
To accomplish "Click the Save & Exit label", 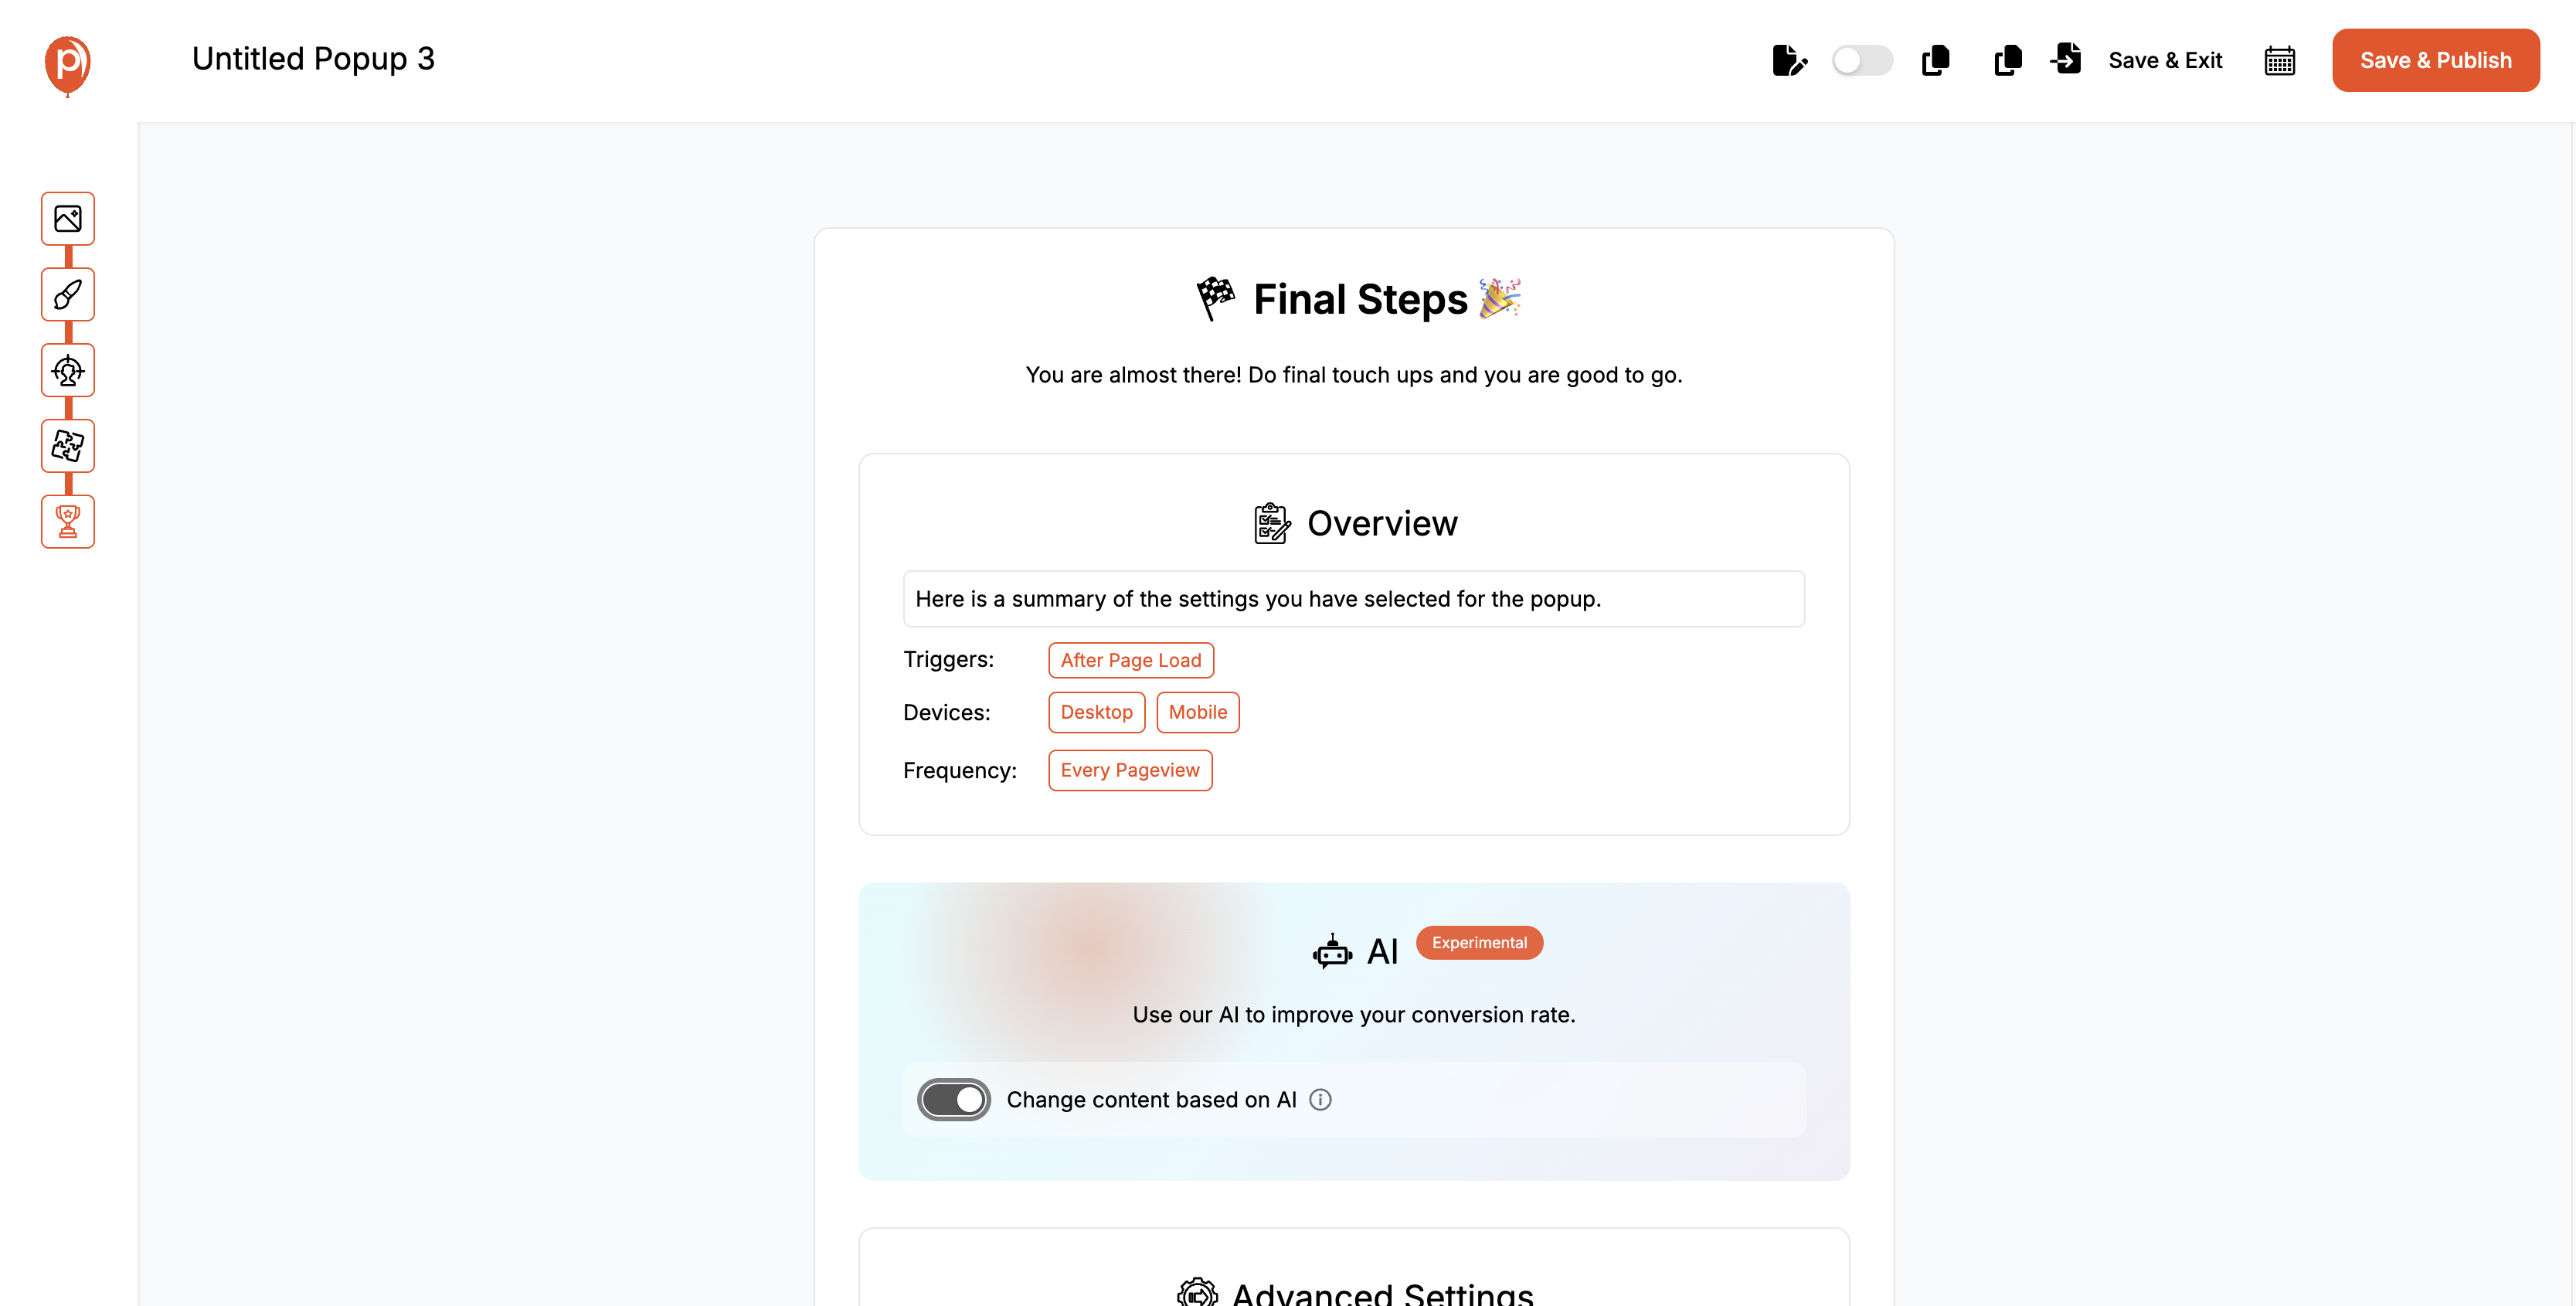I will tap(2165, 60).
